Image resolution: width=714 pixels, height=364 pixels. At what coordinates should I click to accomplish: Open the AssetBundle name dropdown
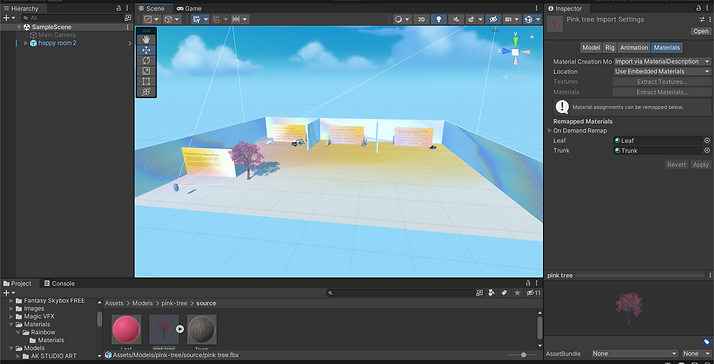point(634,354)
